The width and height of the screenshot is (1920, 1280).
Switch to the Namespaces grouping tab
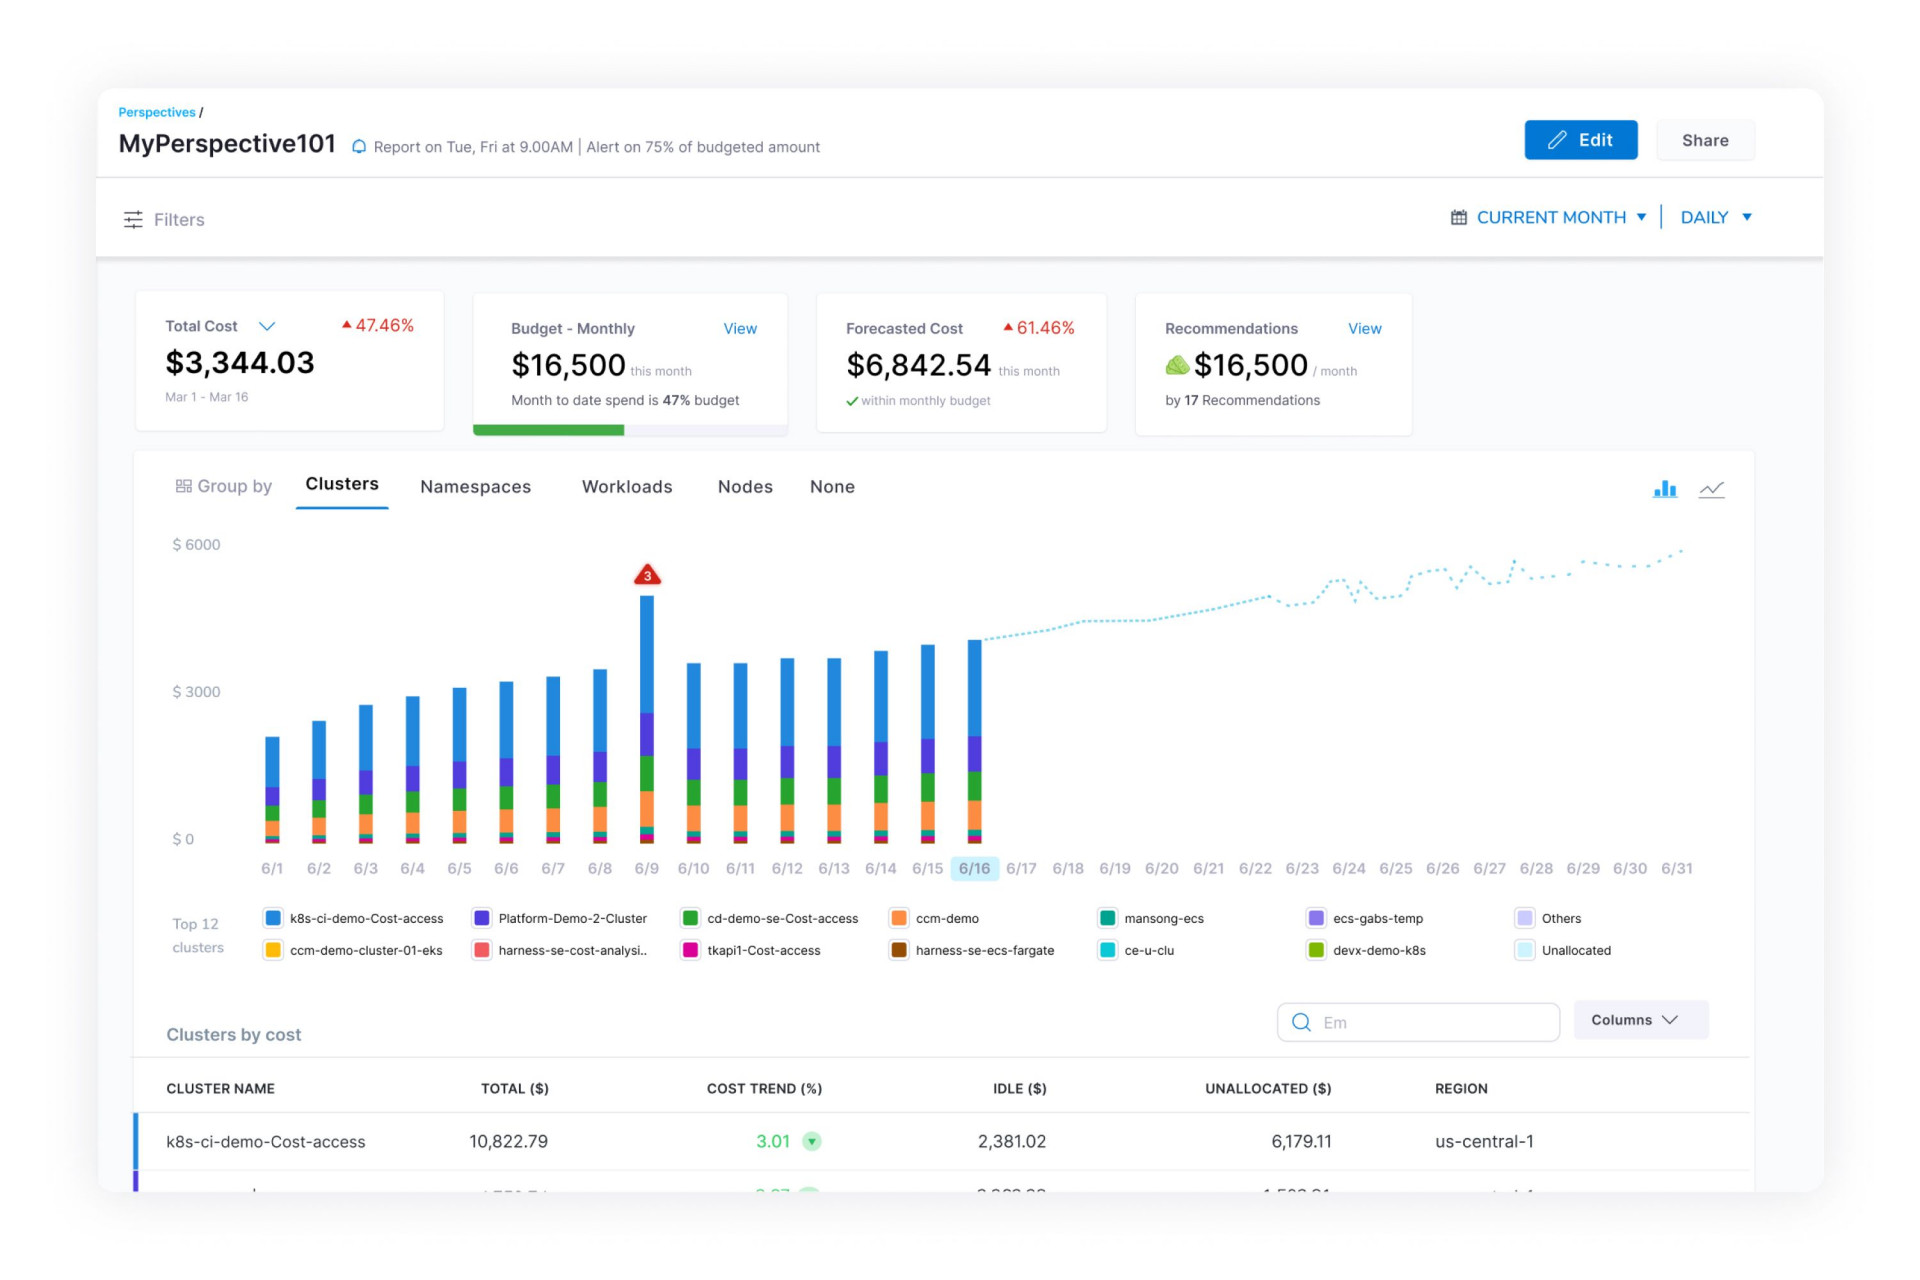tap(474, 487)
